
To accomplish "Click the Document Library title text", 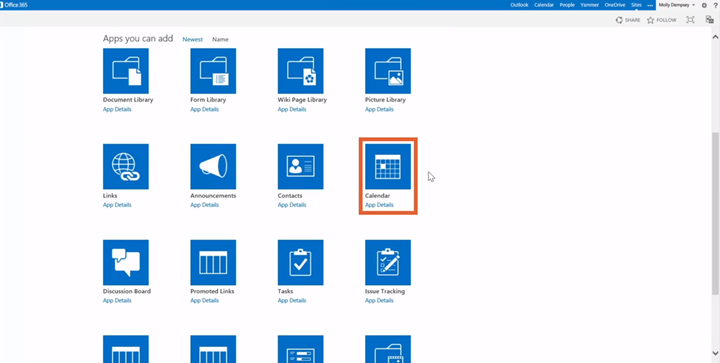I will [x=128, y=100].
